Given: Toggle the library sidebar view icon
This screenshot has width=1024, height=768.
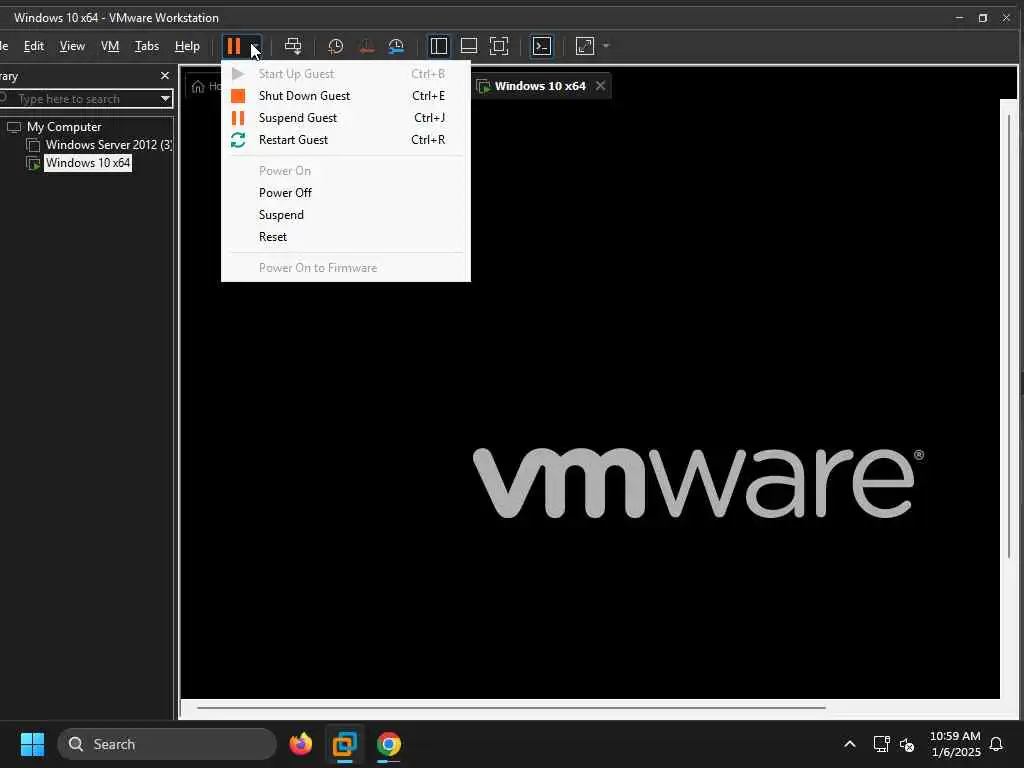Looking at the screenshot, I should pyautogui.click(x=438, y=46).
